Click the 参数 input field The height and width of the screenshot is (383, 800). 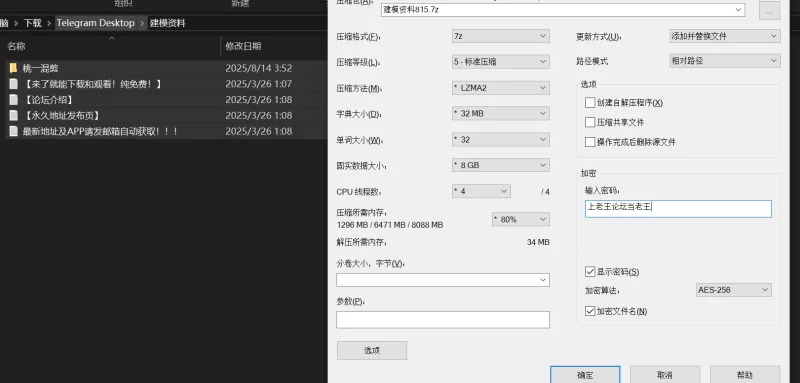(x=443, y=320)
